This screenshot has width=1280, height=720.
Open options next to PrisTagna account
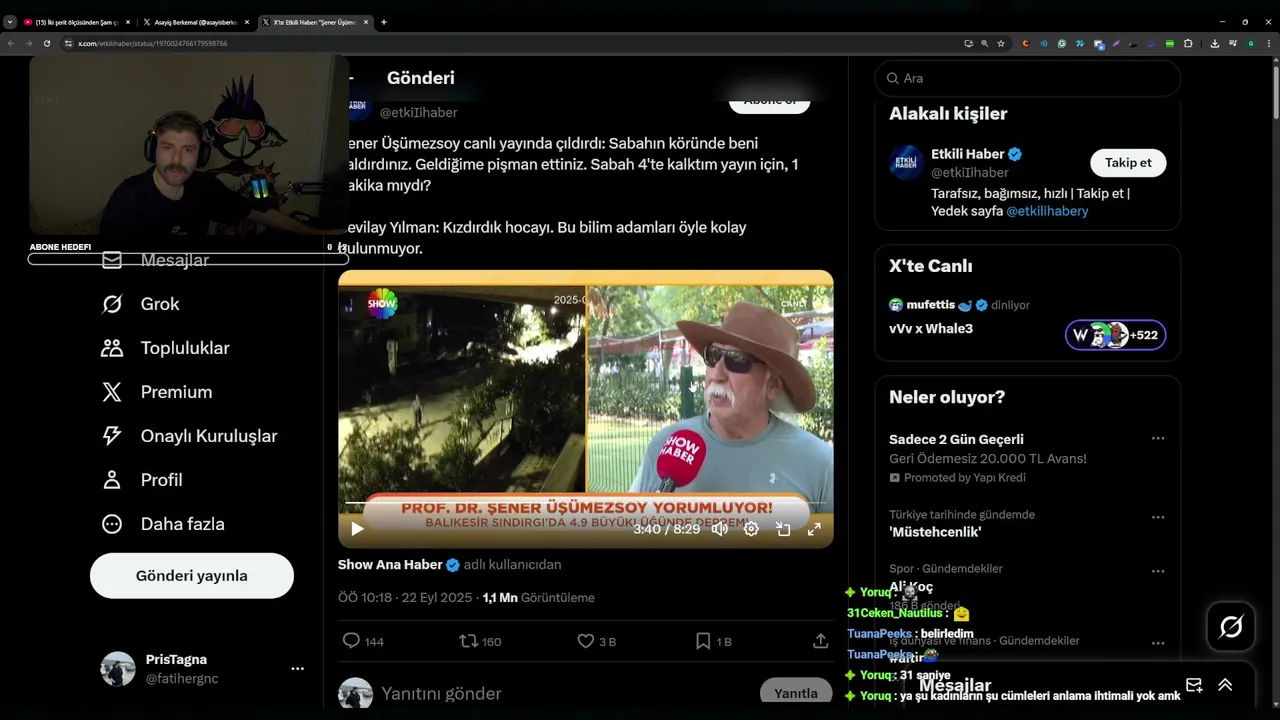click(297, 669)
